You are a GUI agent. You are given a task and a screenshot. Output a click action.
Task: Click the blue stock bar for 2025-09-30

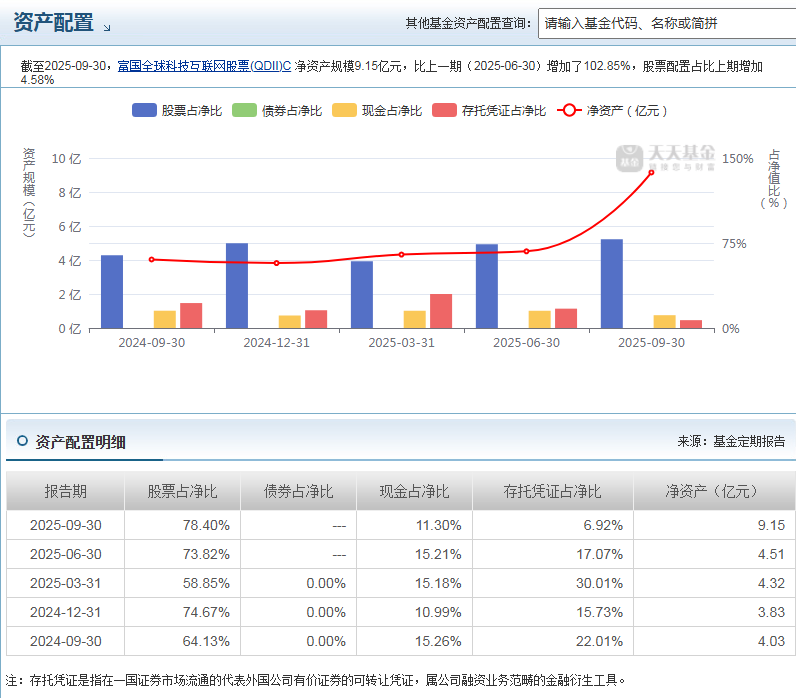611,284
